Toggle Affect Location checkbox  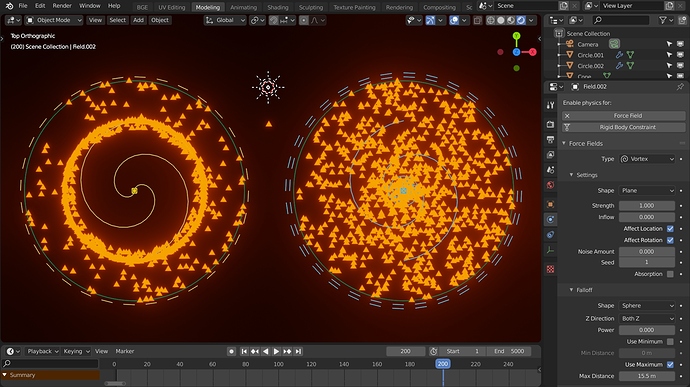[x=670, y=229]
